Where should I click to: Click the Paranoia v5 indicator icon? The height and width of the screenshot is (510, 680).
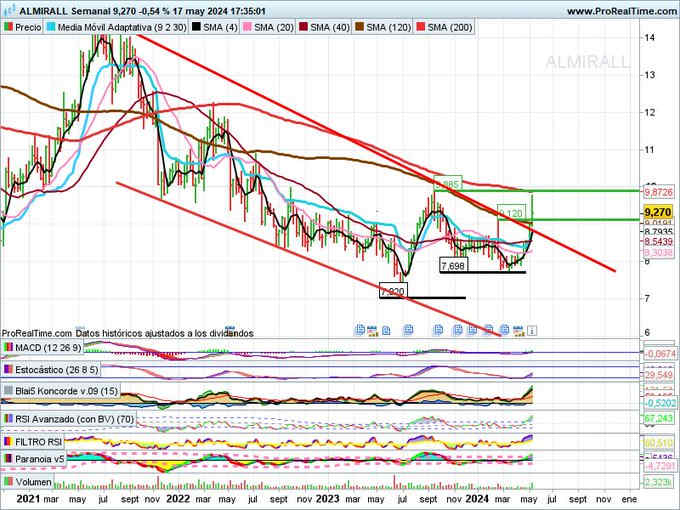8,459
